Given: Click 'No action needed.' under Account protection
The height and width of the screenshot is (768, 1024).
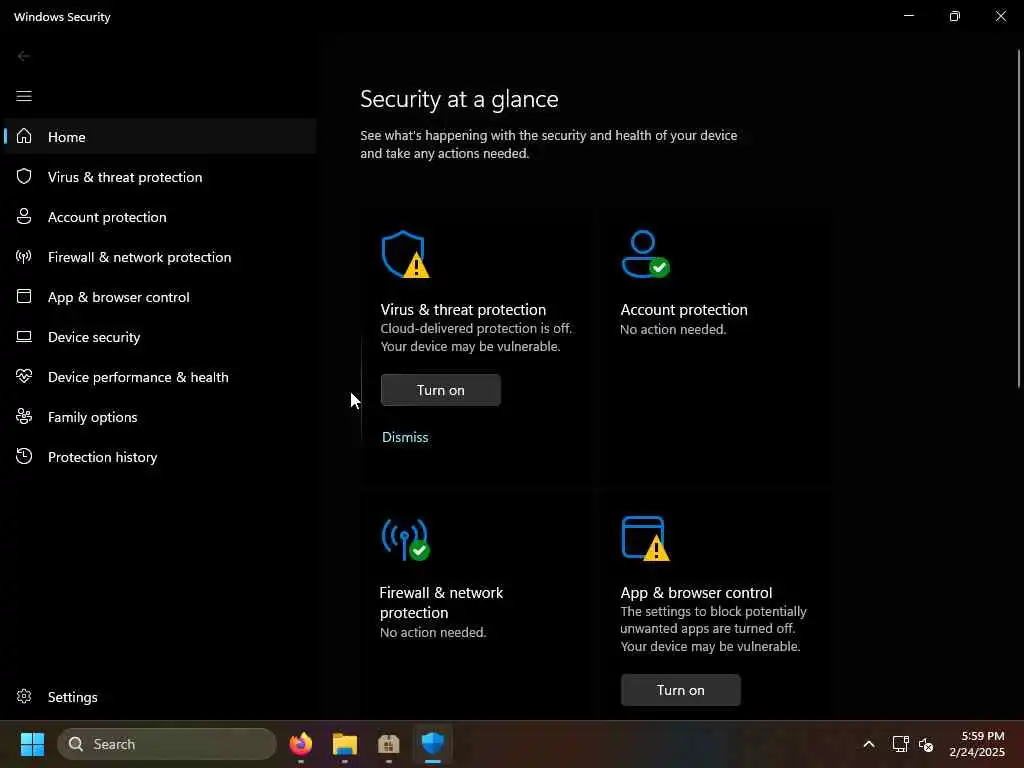Looking at the screenshot, I should click(673, 329).
